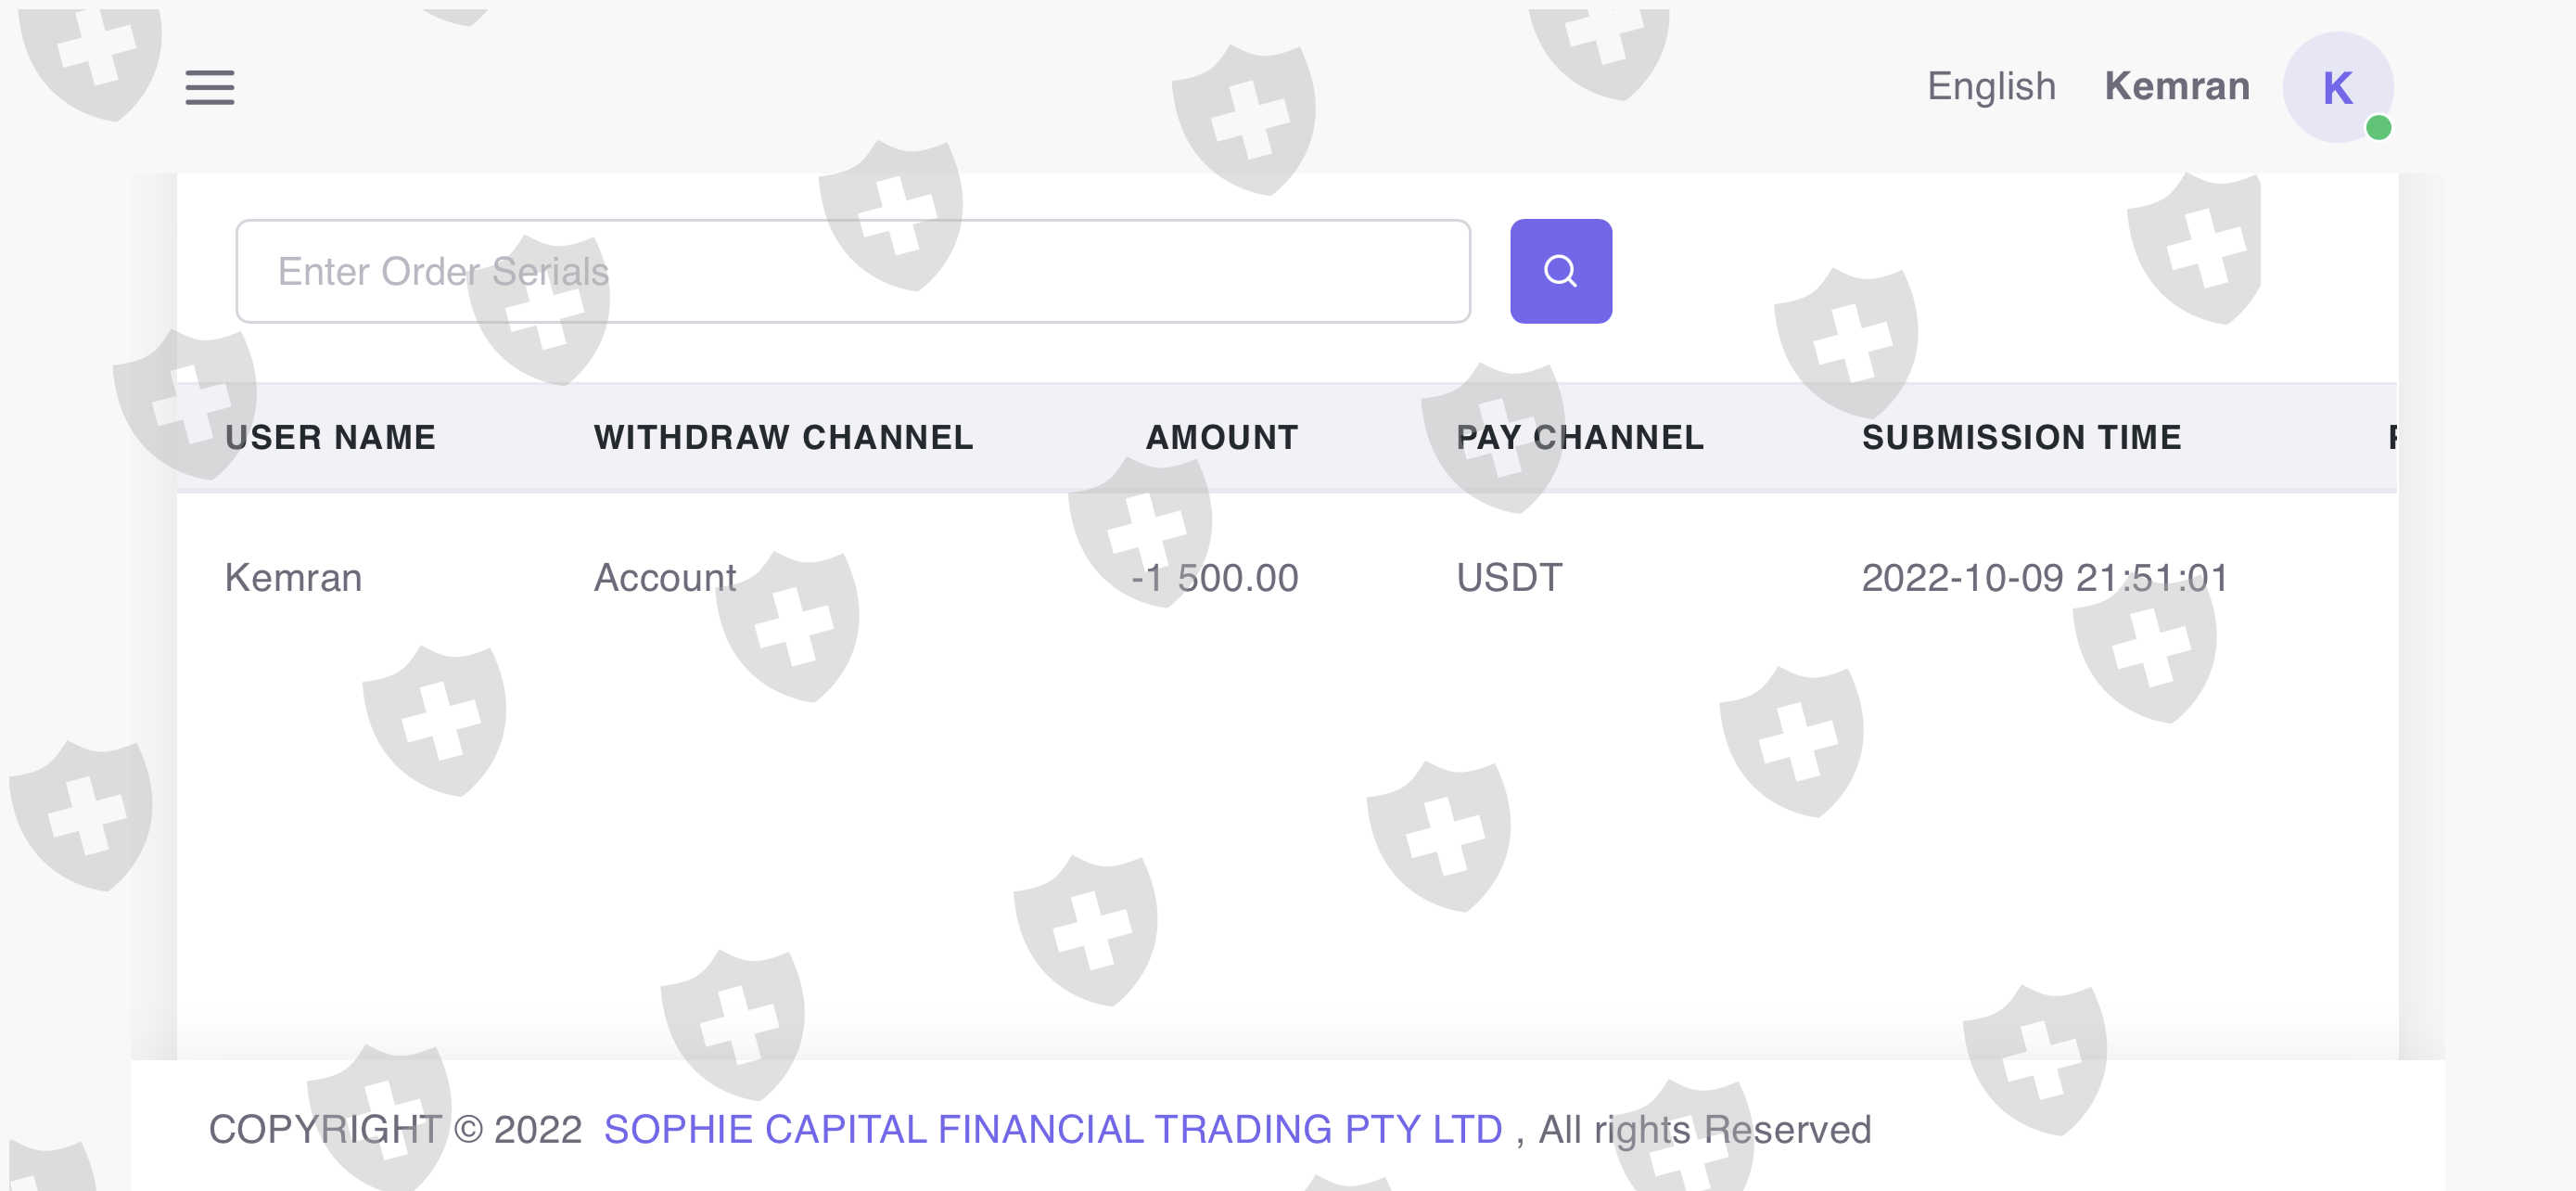
Task: Sort by the AMOUNT column header
Action: (1221, 437)
